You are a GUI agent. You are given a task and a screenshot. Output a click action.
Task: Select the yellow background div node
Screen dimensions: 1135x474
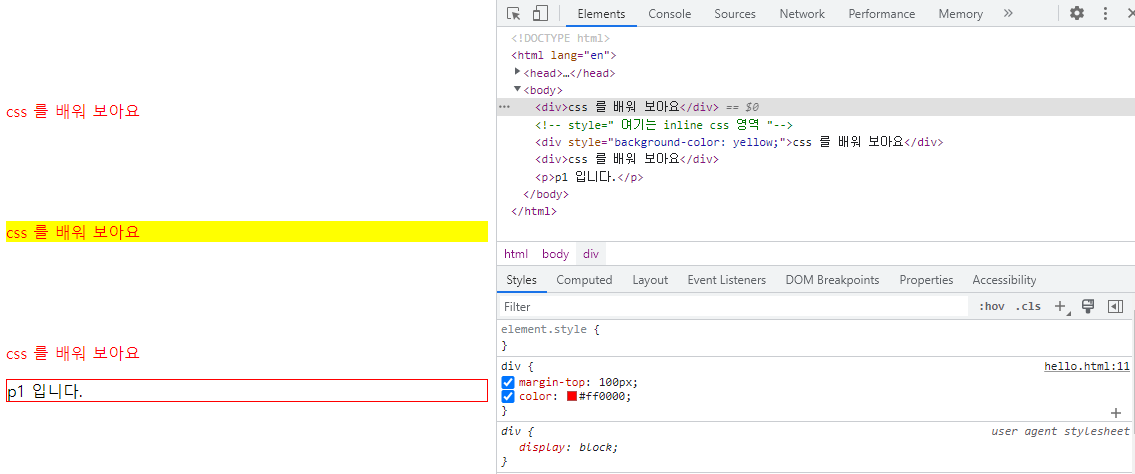[x=739, y=142]
